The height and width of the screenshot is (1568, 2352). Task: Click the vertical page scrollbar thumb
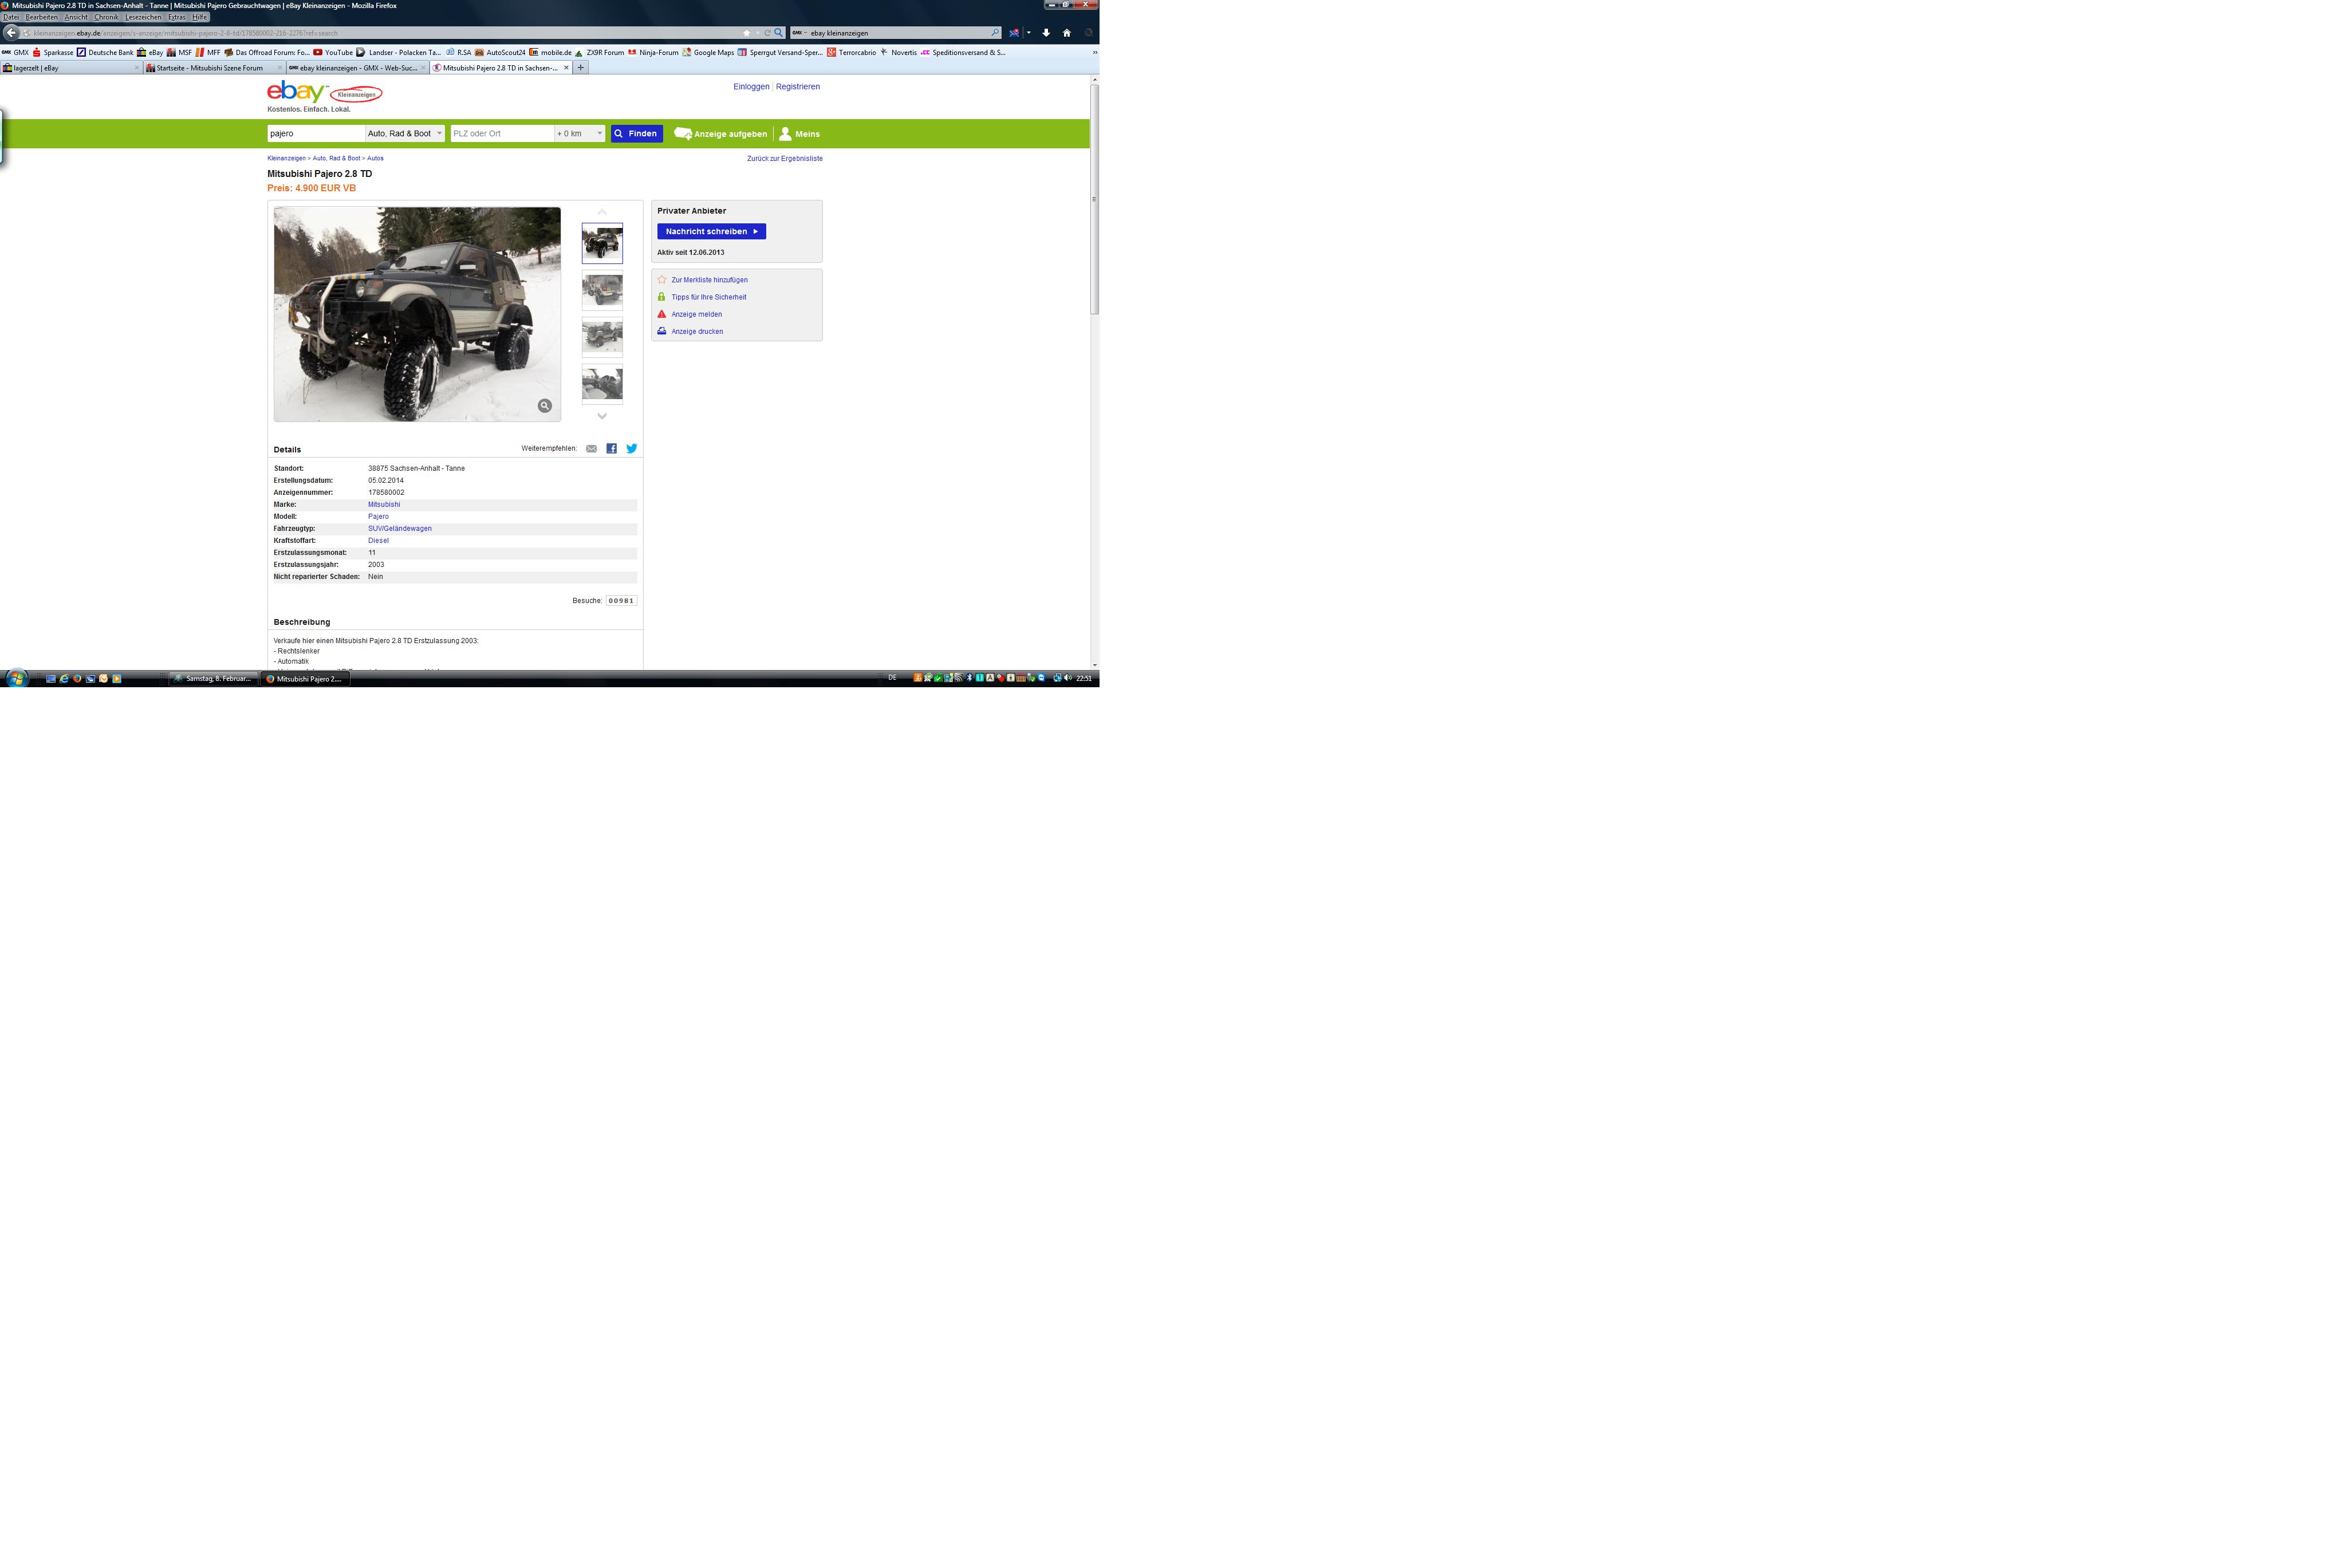point(1094,200)
